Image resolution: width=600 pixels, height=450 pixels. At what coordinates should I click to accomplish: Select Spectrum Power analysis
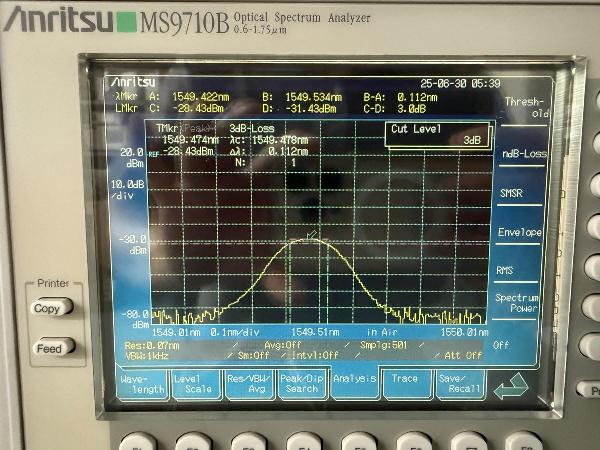517,303
